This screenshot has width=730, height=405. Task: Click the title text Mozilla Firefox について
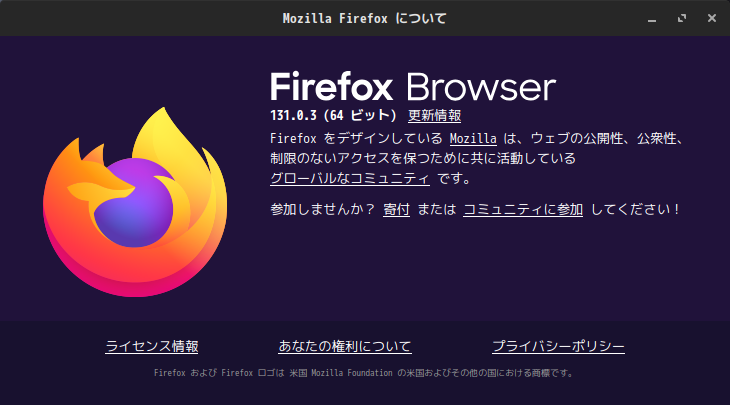(x=365, y=19)
